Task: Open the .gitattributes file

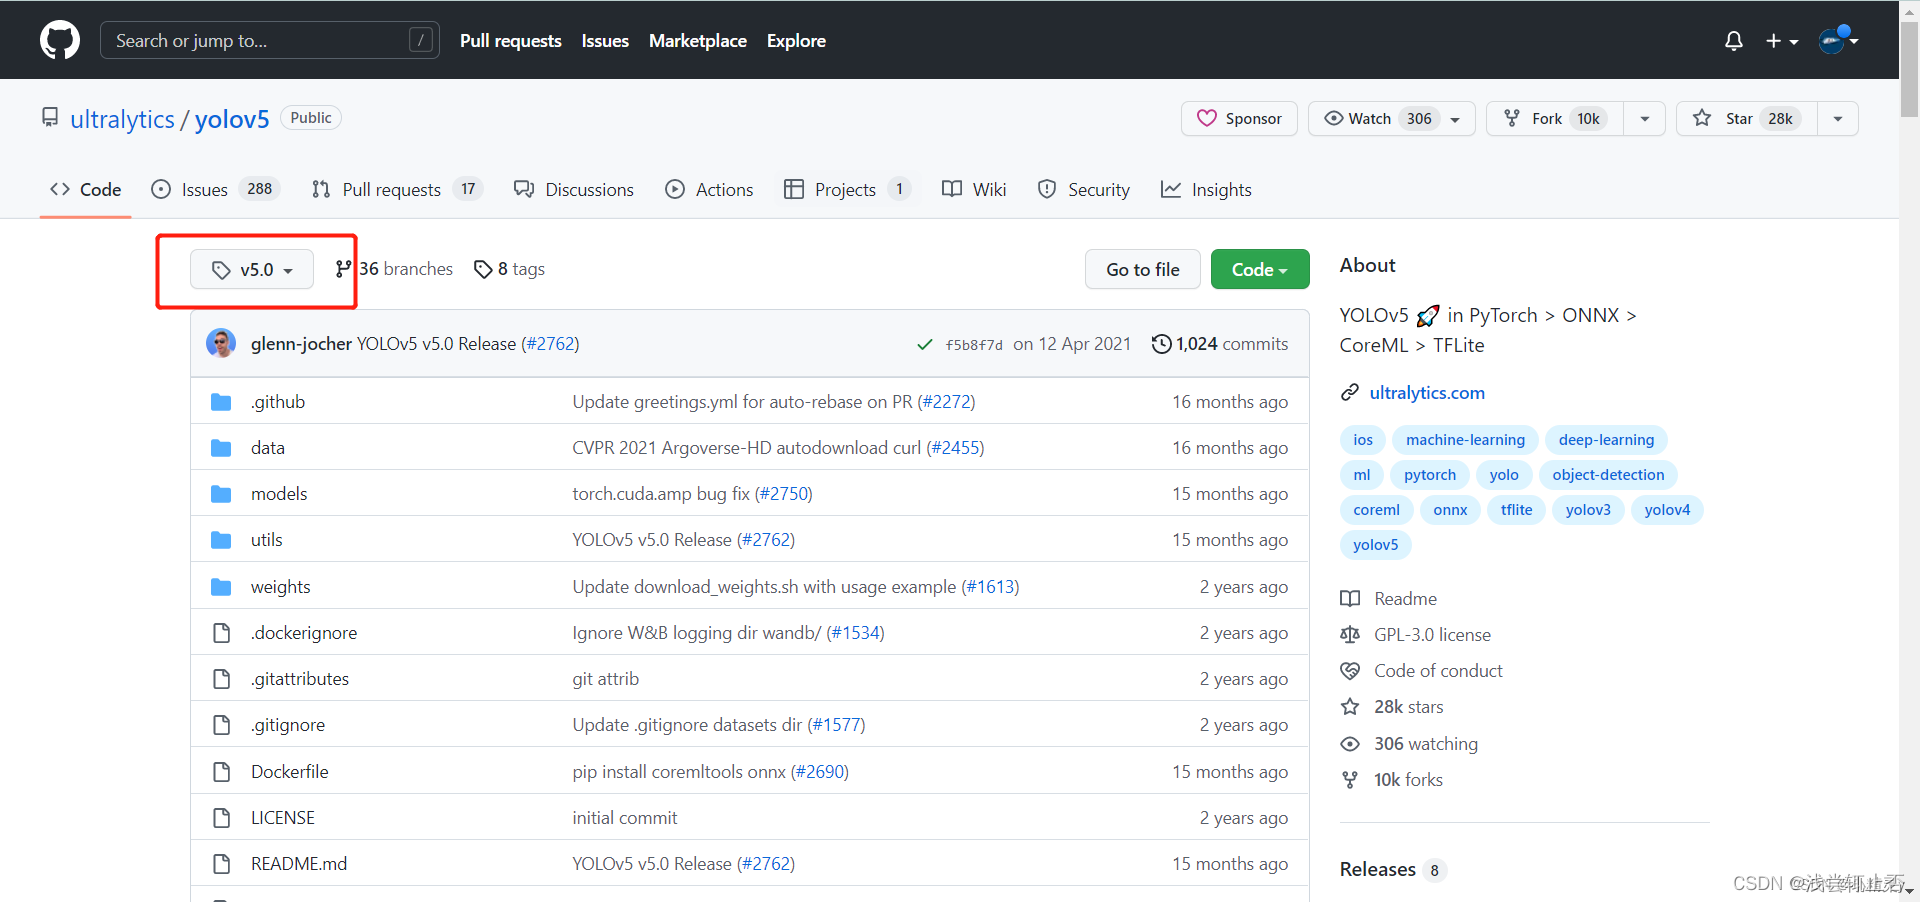Action: point(300,678)
